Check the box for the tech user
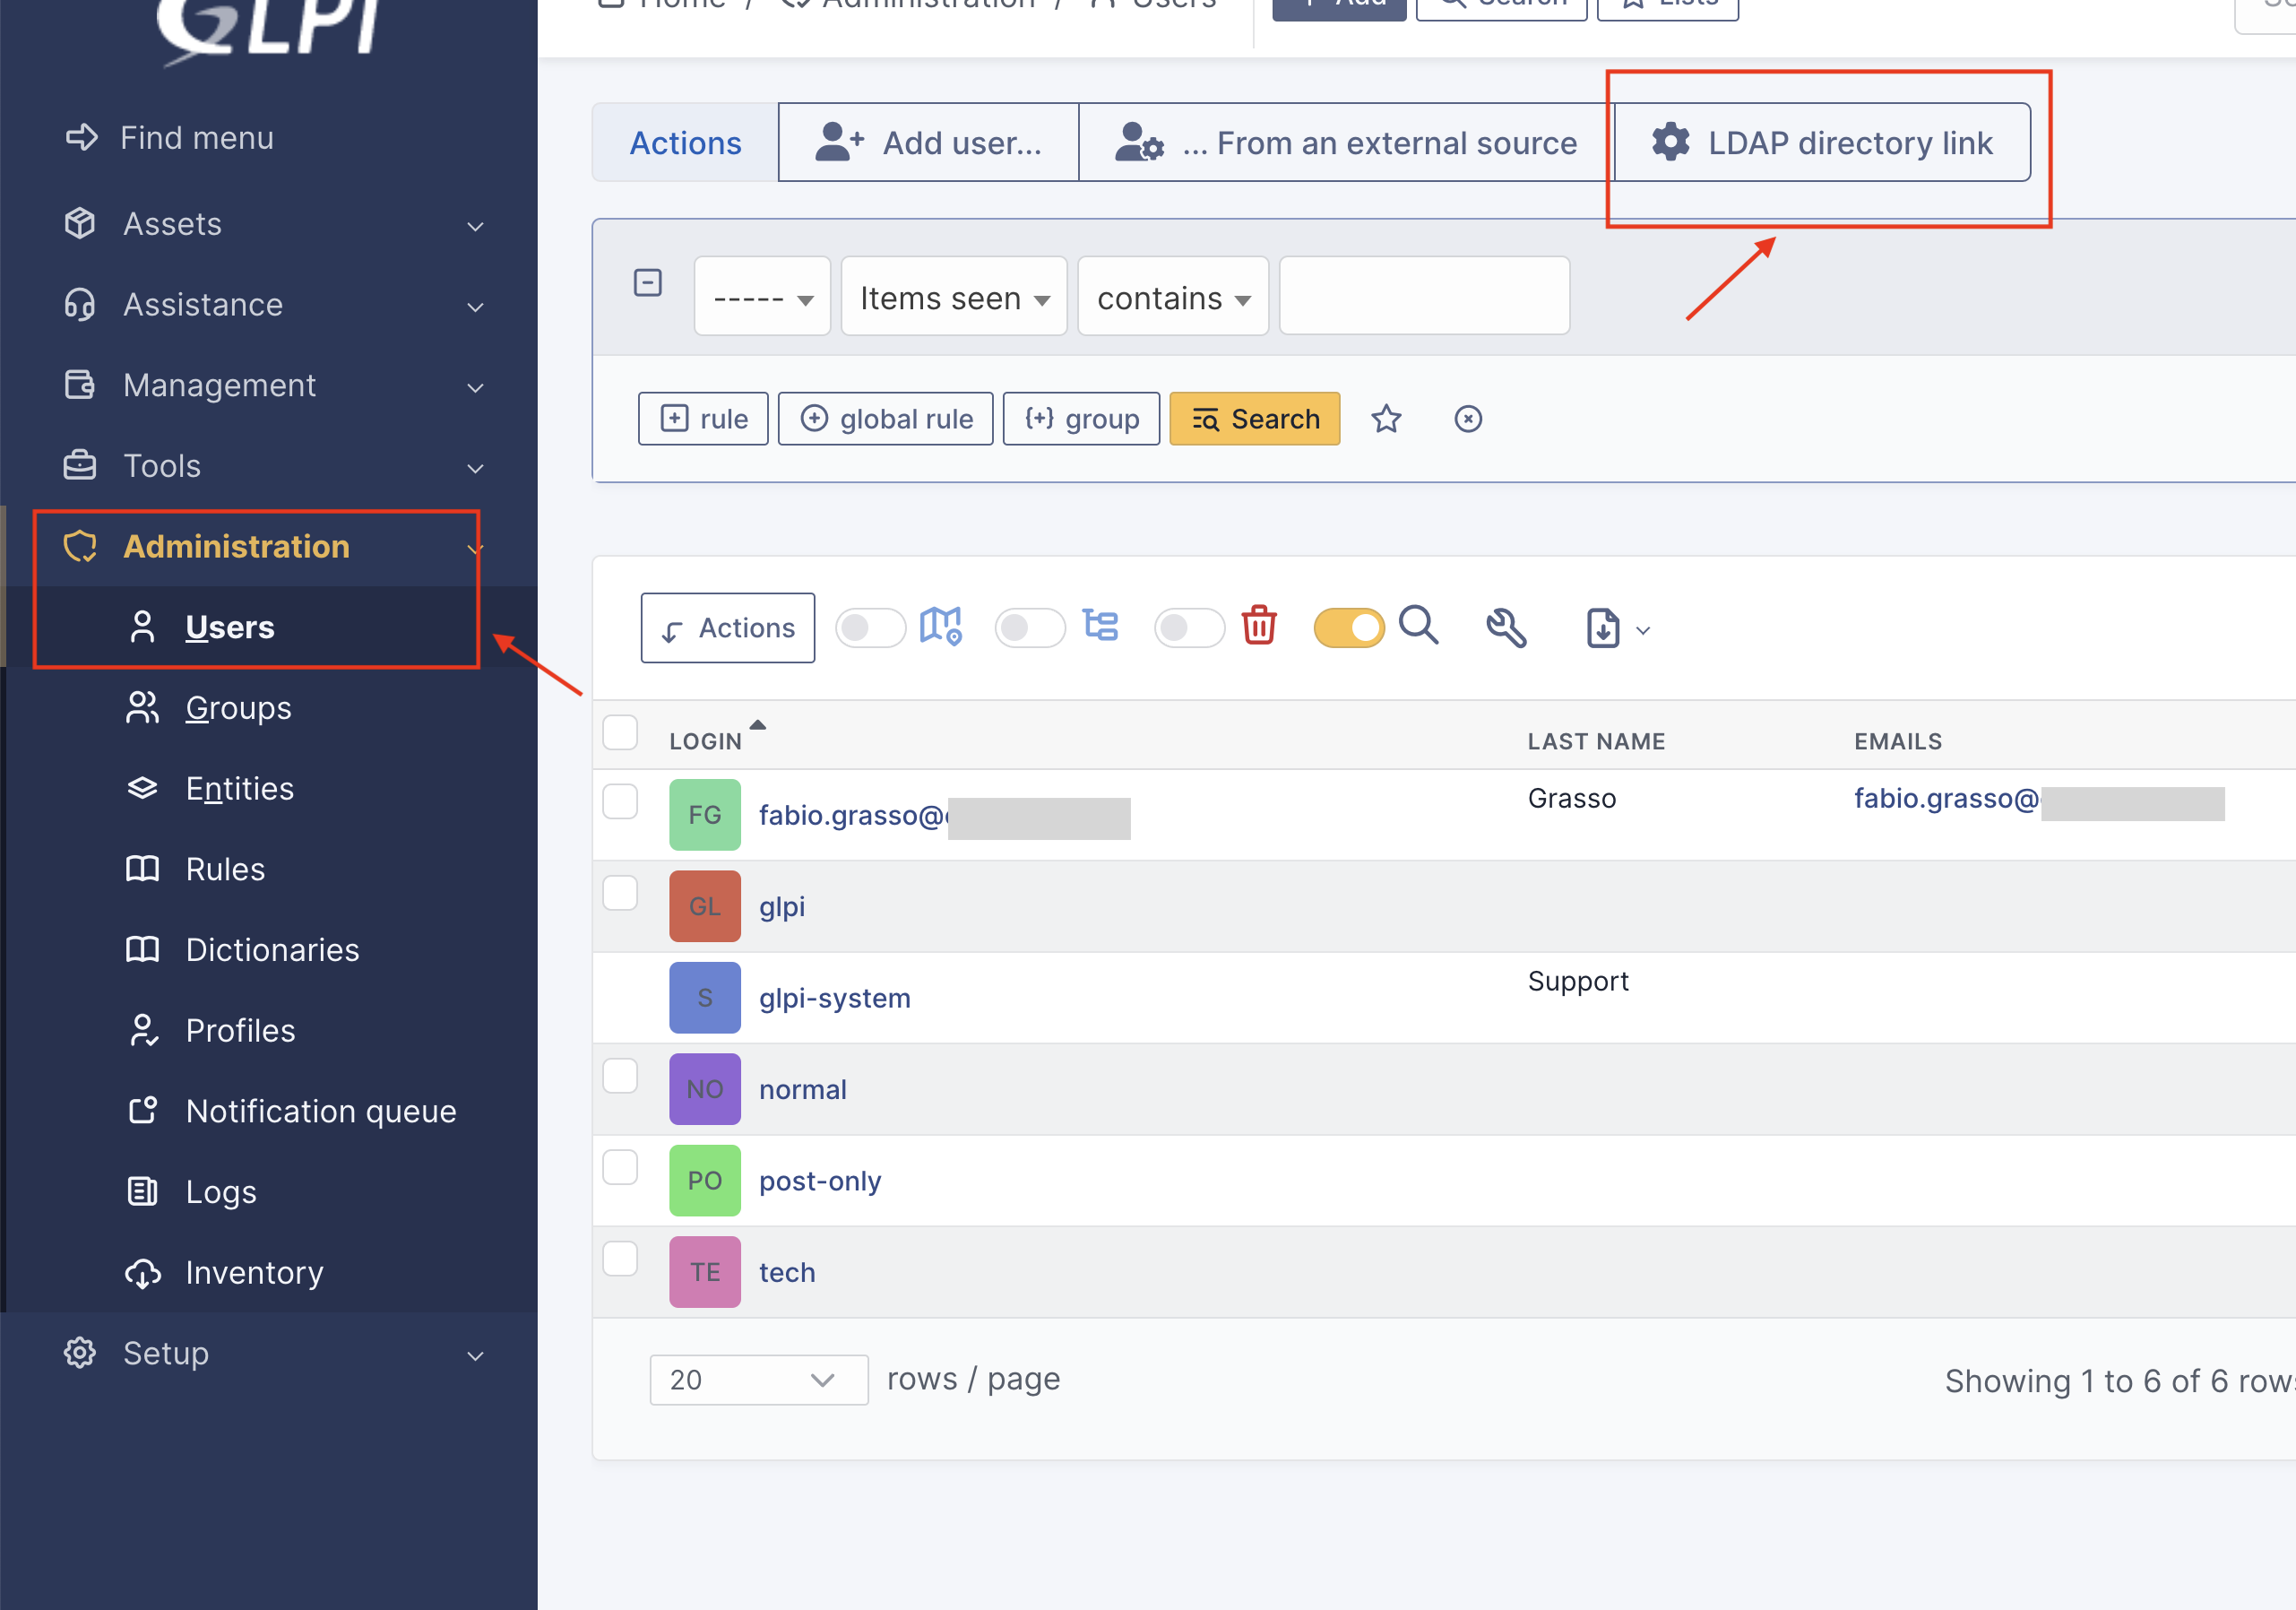 point(620,1259)
